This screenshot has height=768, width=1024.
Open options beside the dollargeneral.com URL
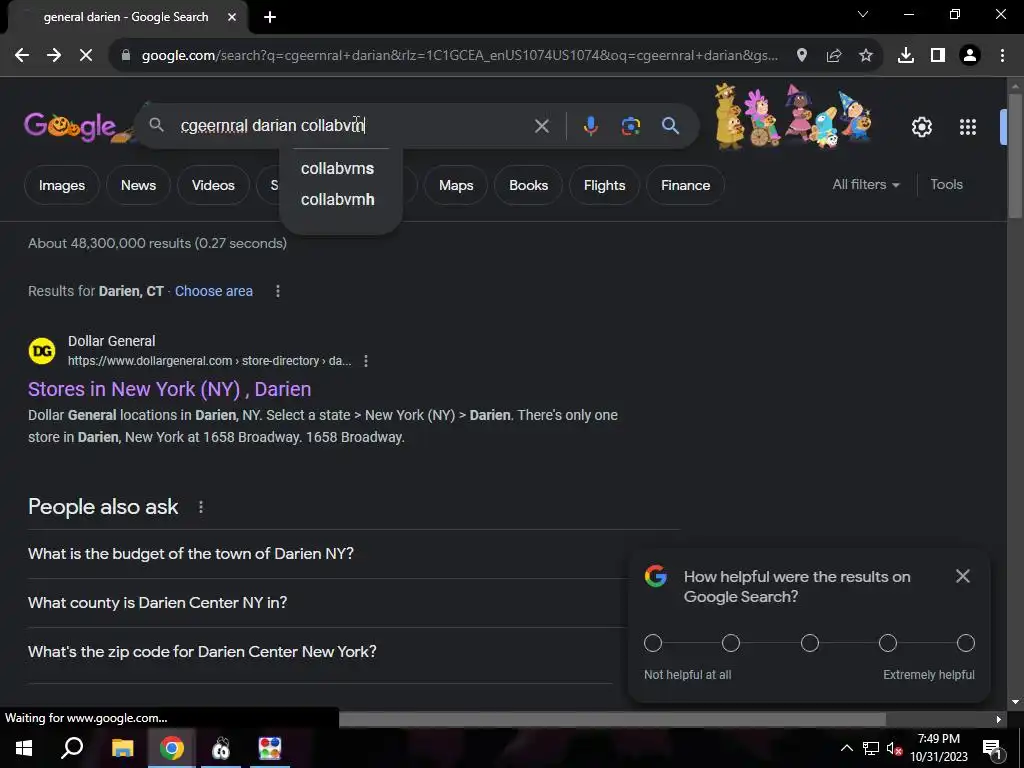tap(366, 361)
